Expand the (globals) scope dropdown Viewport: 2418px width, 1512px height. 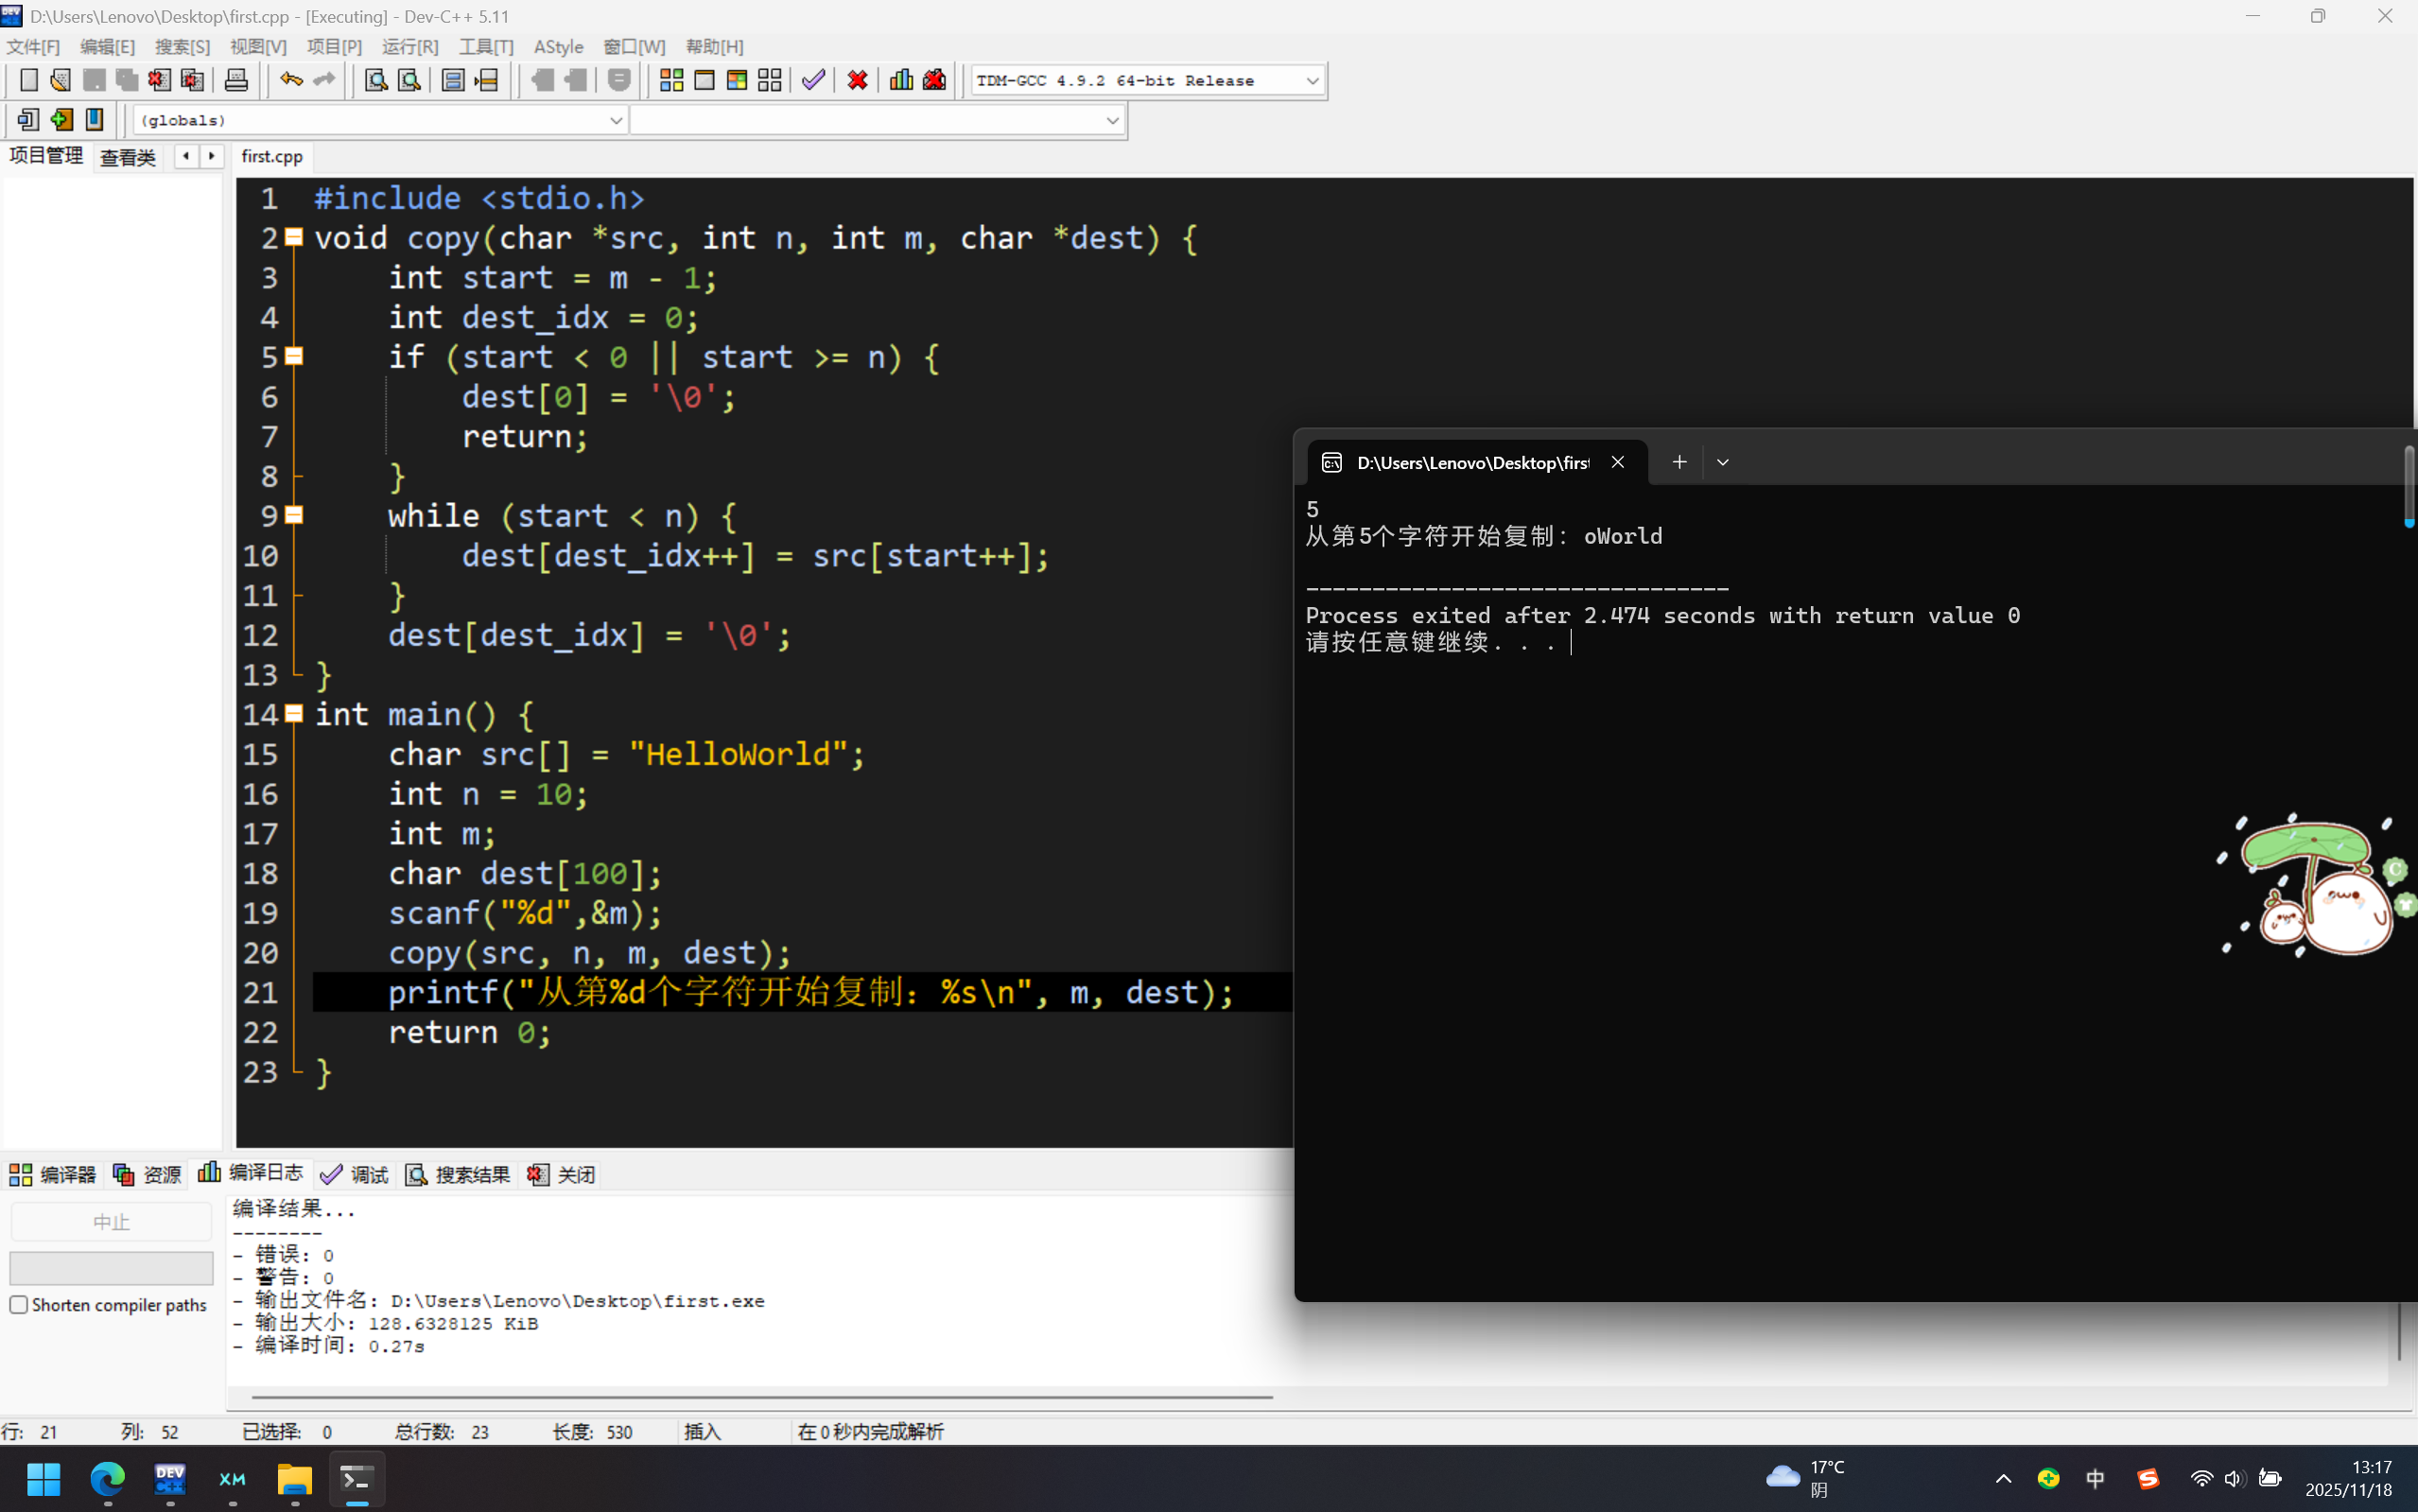tap(616, 120)
